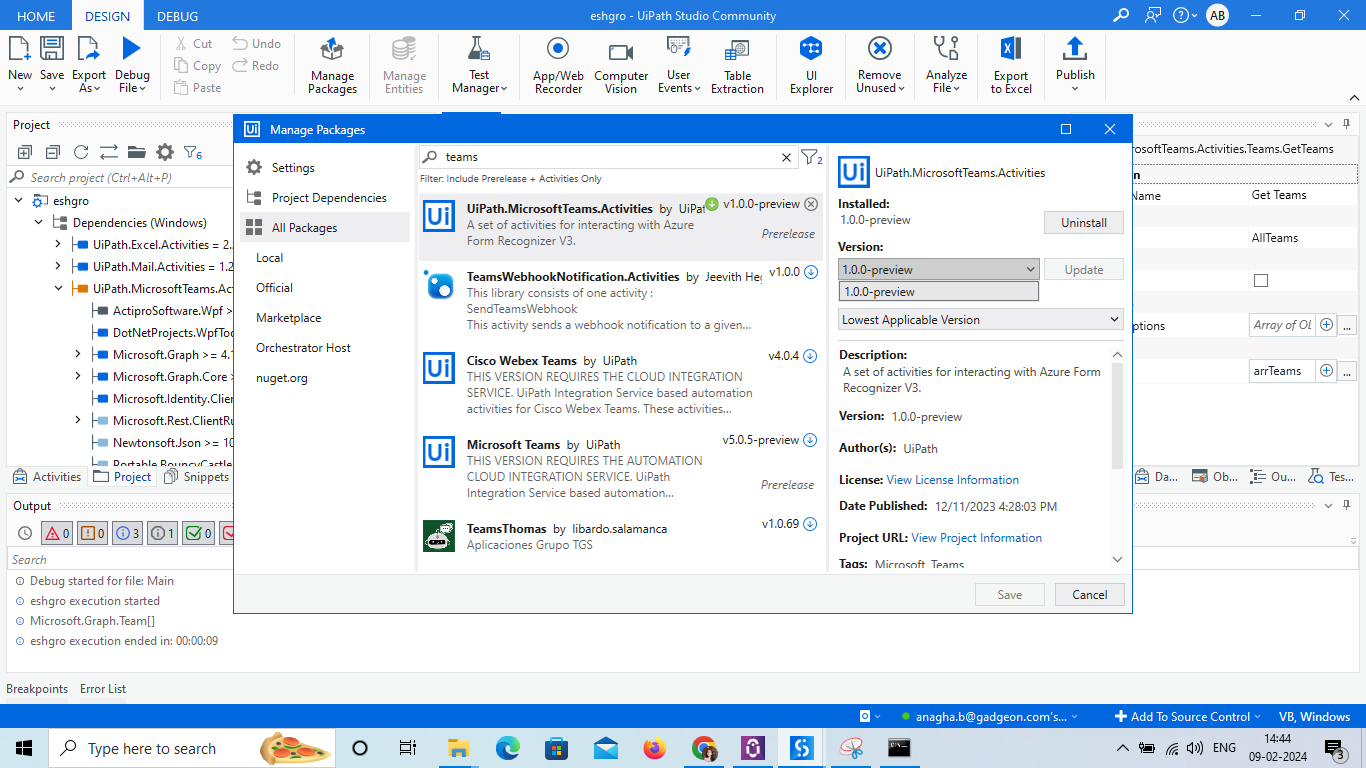The image size is (1366, 768).
Task: Switch to the Snippets panel tab
Action: tap(197, 477)
